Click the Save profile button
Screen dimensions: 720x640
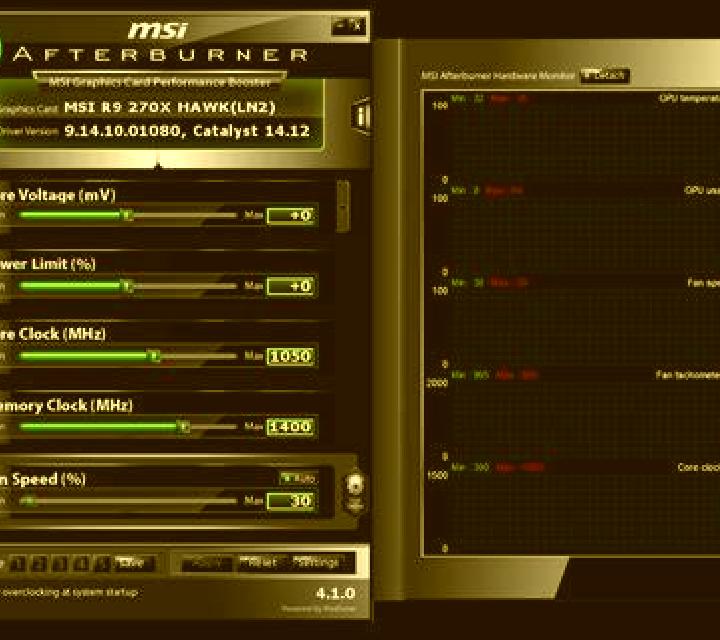[133, 563]
